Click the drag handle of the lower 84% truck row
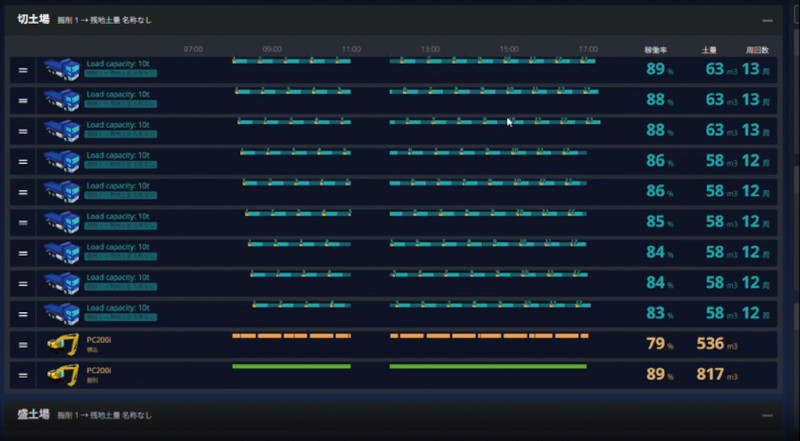This screenshot has height=441, width=800. pyautogui.click(x=23, y=284)
